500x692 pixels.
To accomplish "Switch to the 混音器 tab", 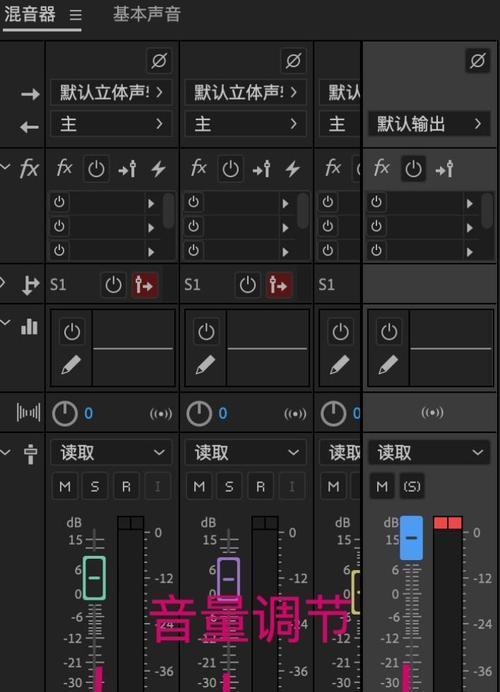I will click(x=30, y=14).
